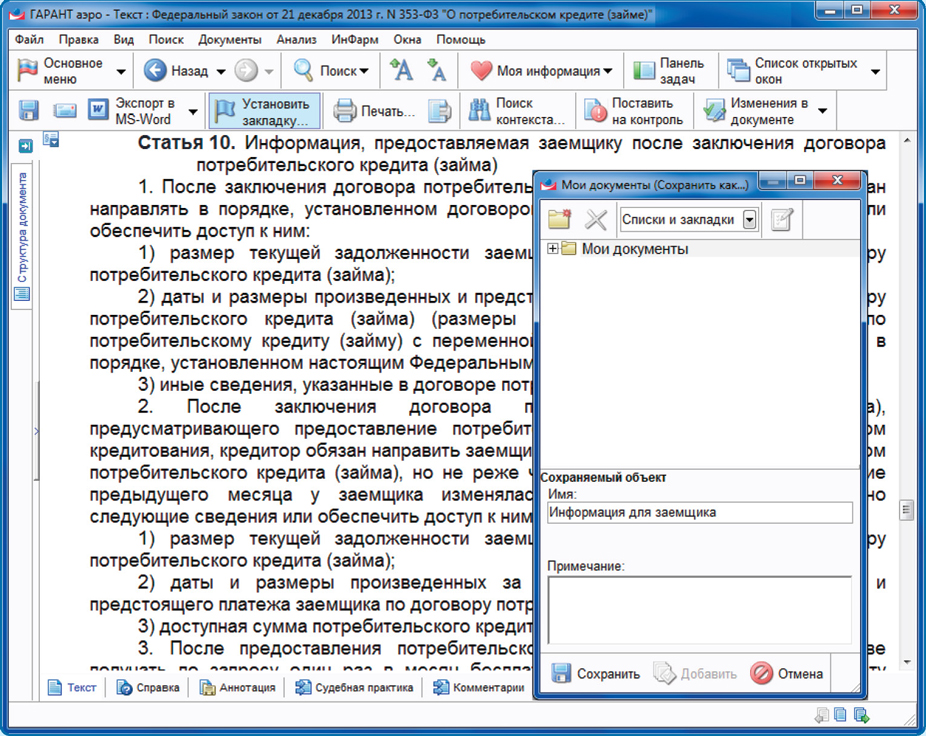The width and height of the screenshot is (926, 736).
Task: Toggle the Панель задач panel
Action: pyautogui.click(x=669, y=71)
